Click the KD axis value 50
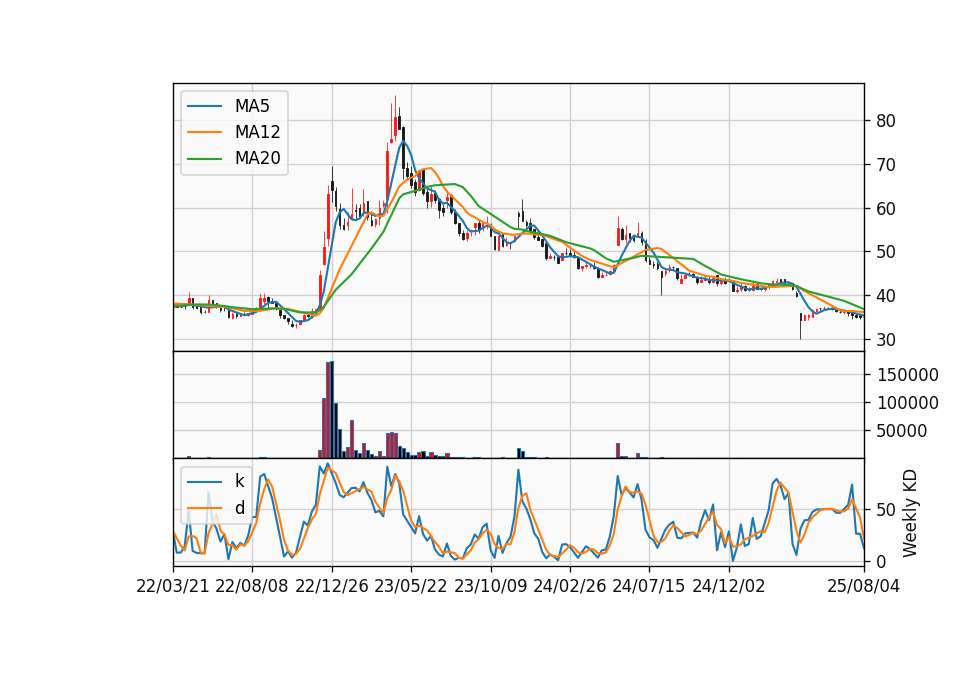Viewport: 960px width, 690px height. click(x=886, y=510)
